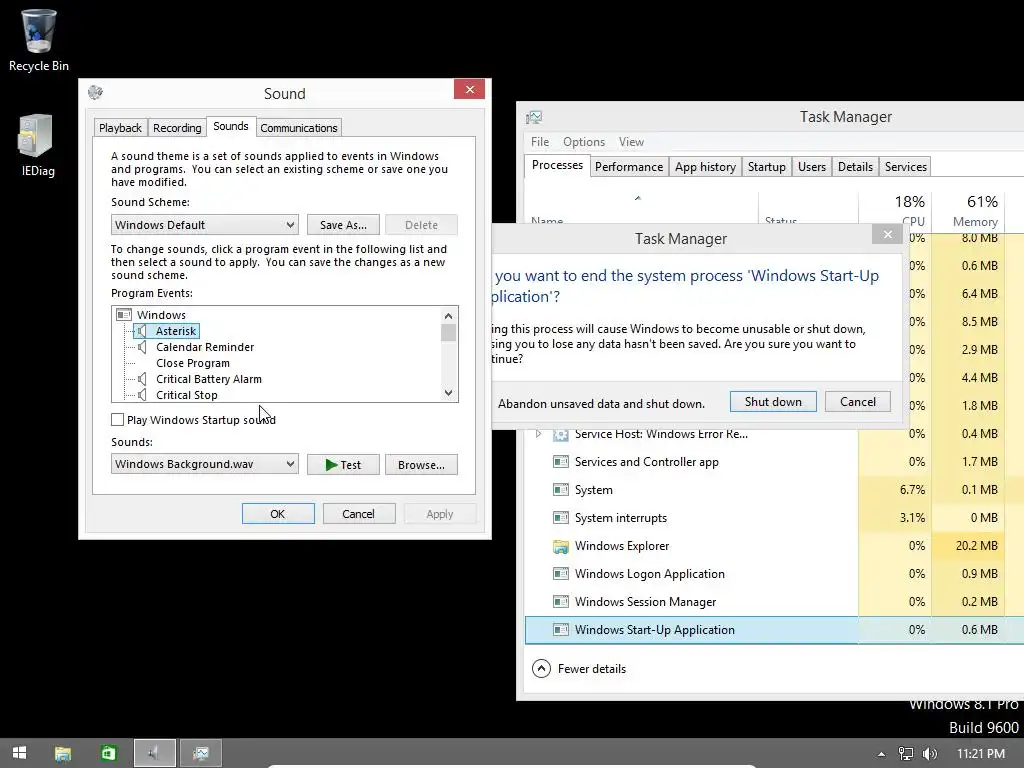Open the Start menu from the taskbar
Viewport: 1024px width, 768px height.
(x=20, y=753)
